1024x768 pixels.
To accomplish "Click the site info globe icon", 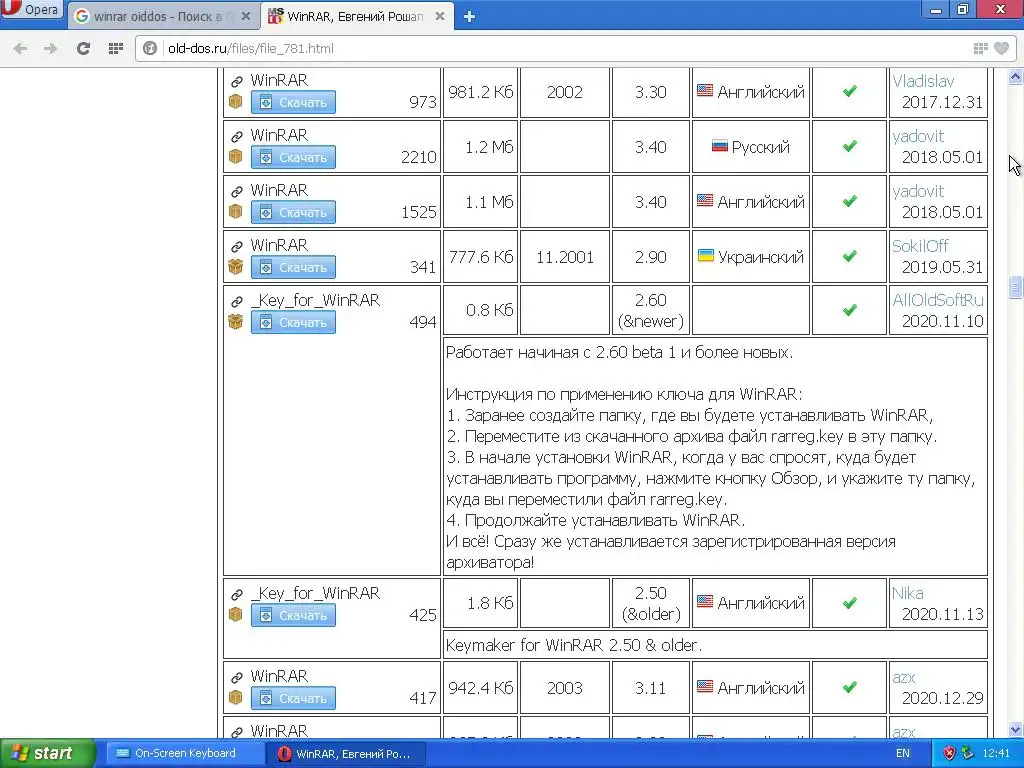I will 150,48.
